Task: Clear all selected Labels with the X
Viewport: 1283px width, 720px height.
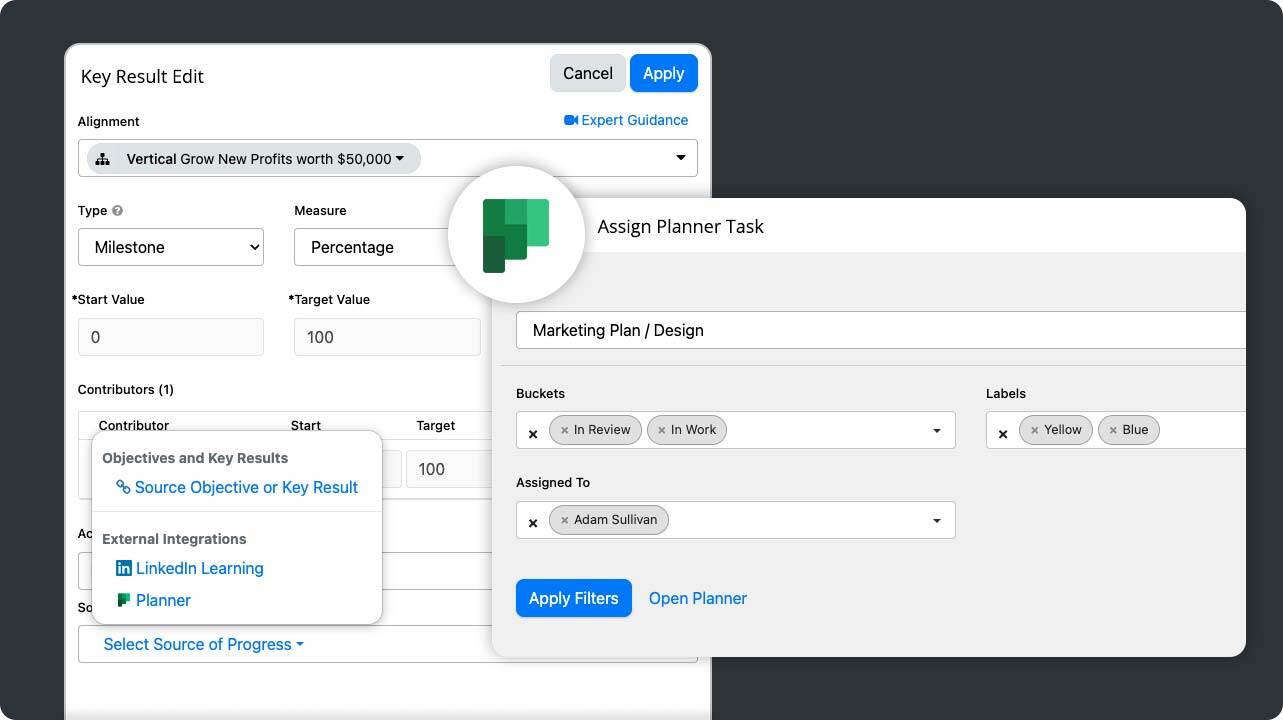Action: click(x=1003, y=434)
